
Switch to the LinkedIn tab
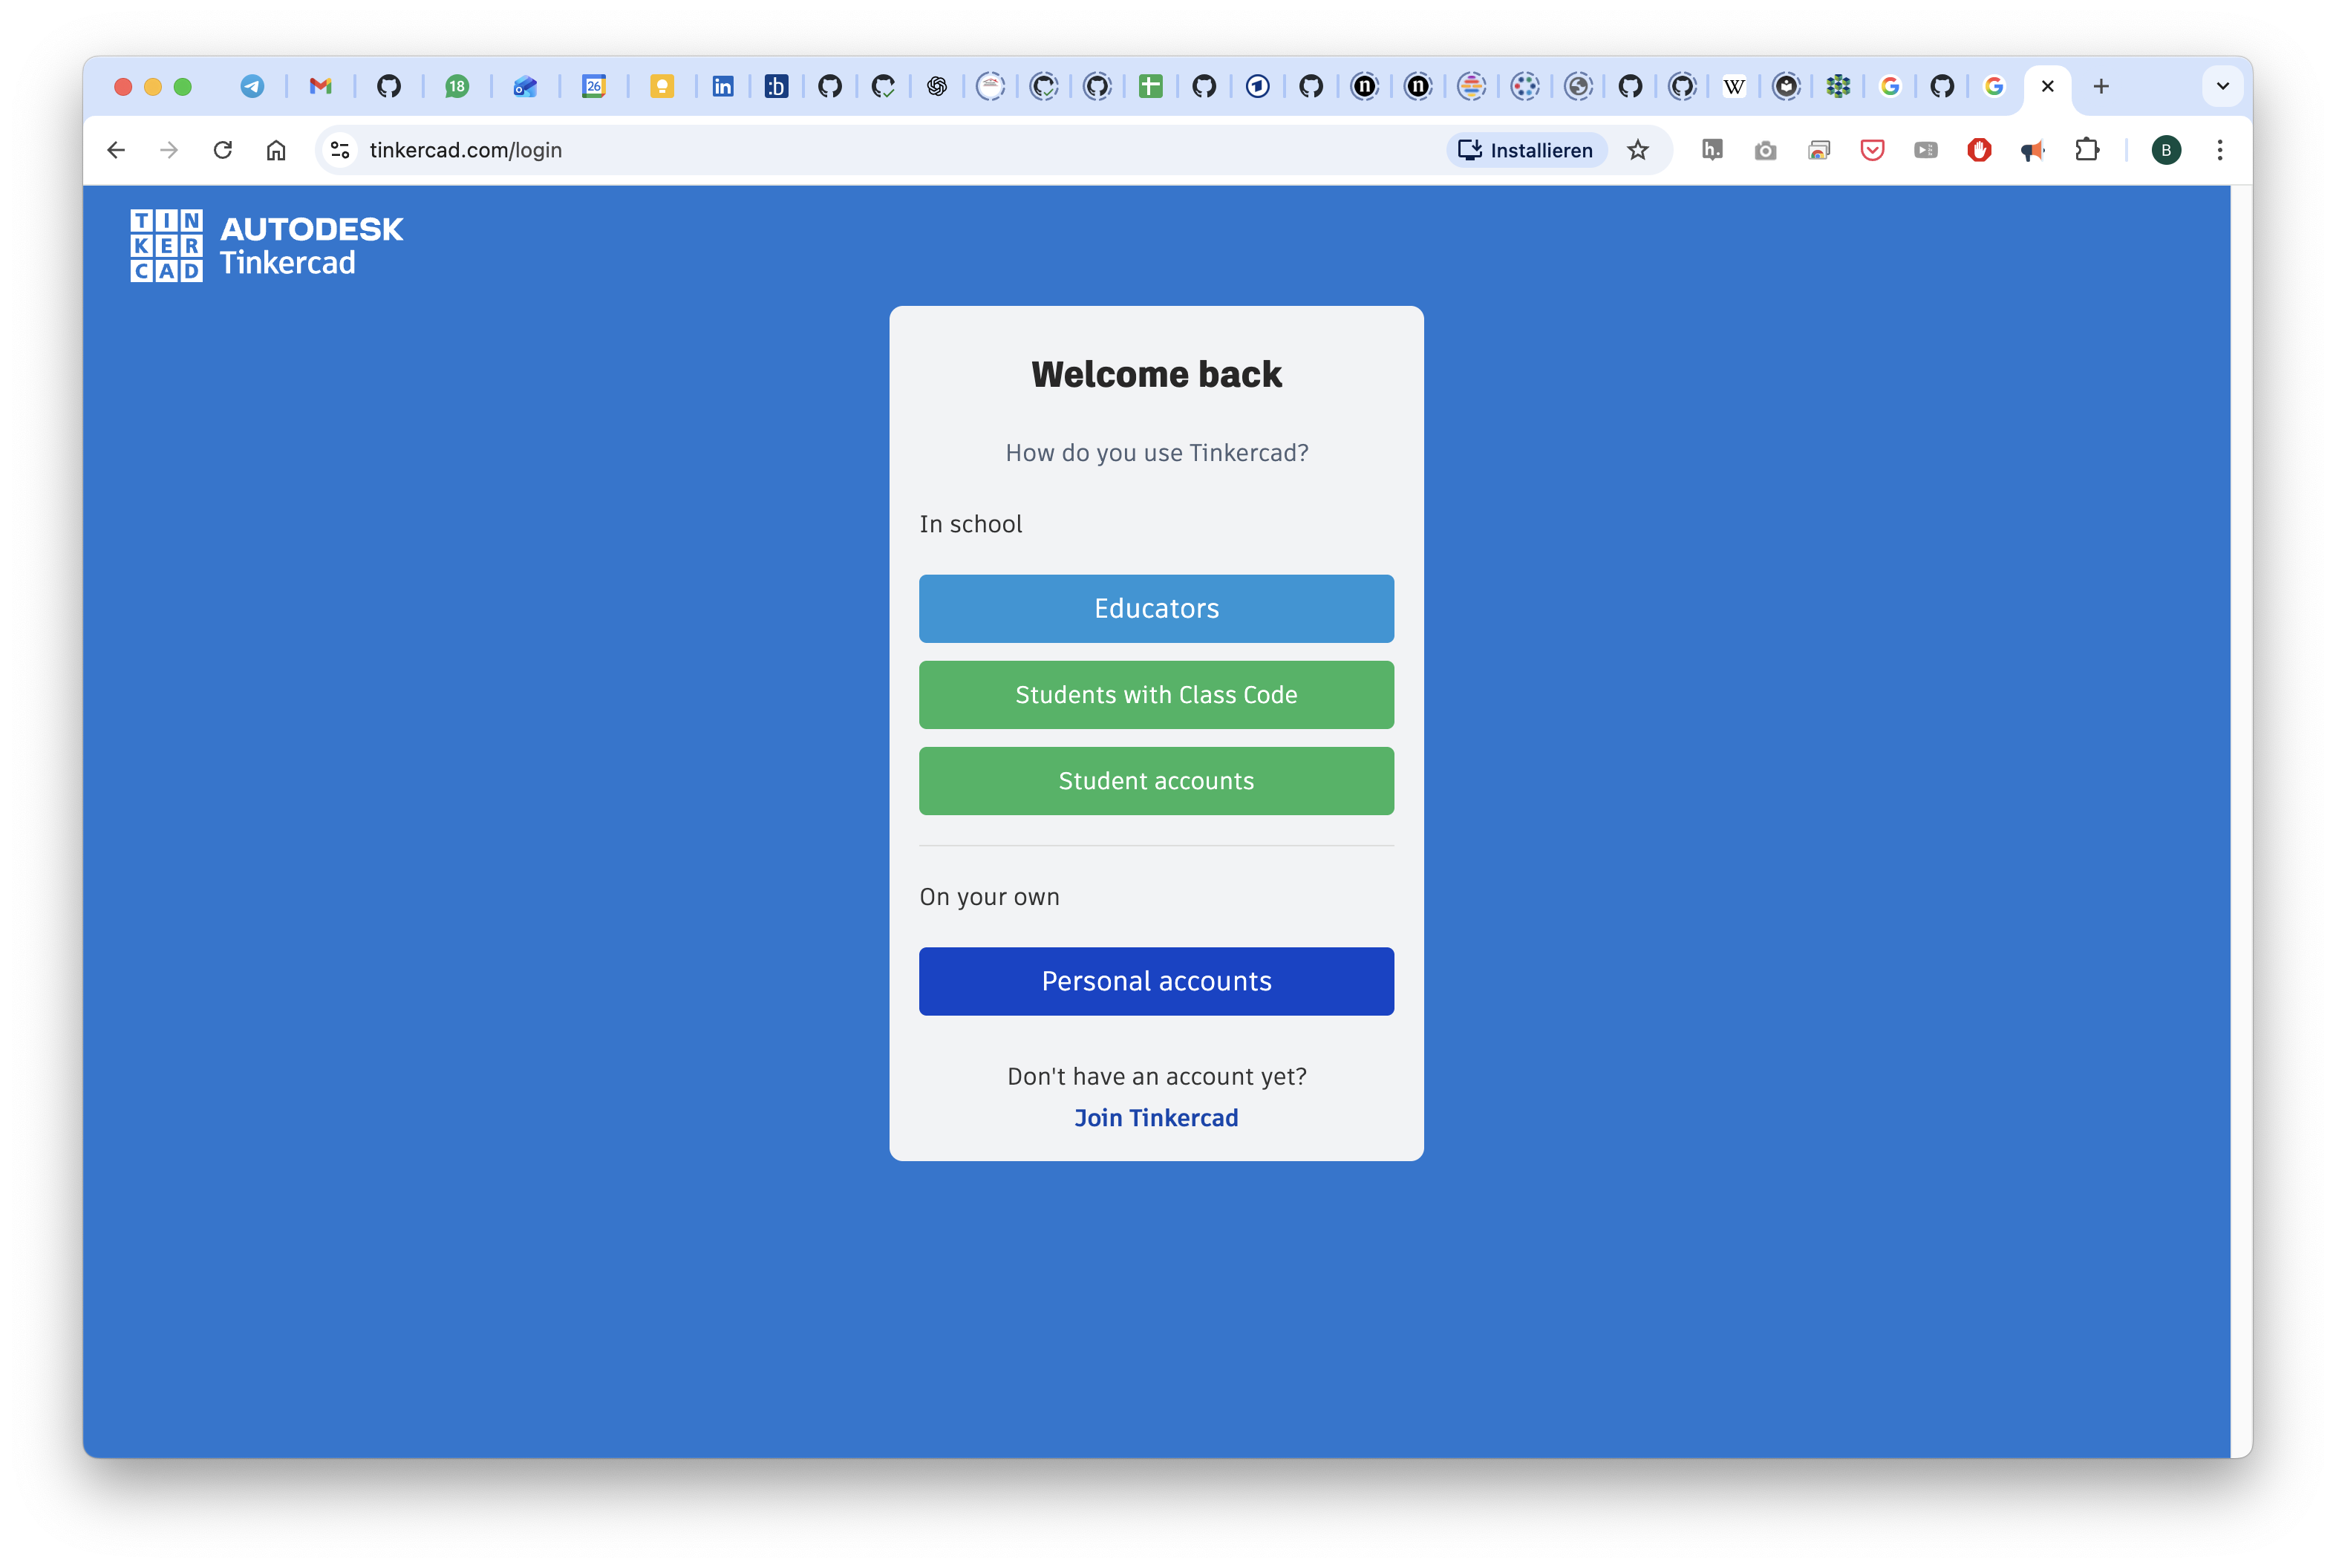tap(722, 86)
